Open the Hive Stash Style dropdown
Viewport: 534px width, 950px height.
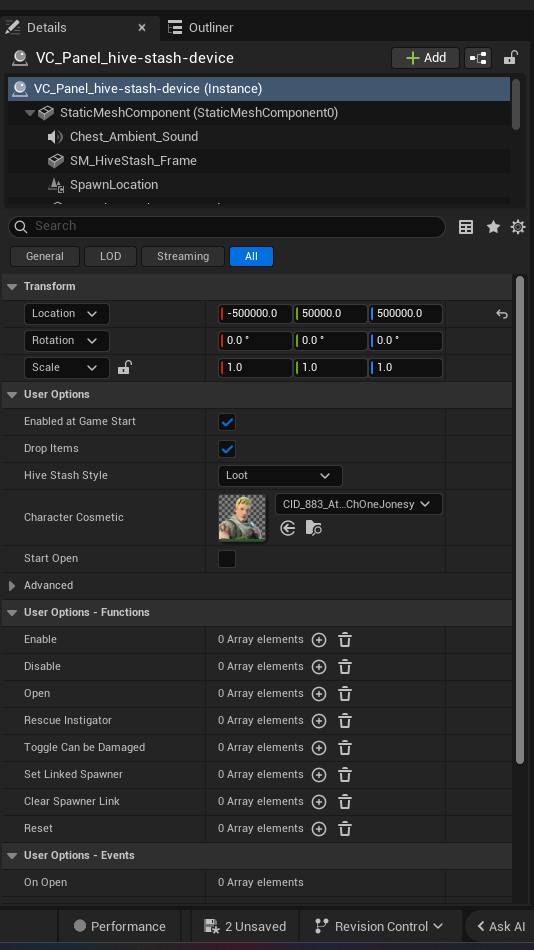point(280,476)
